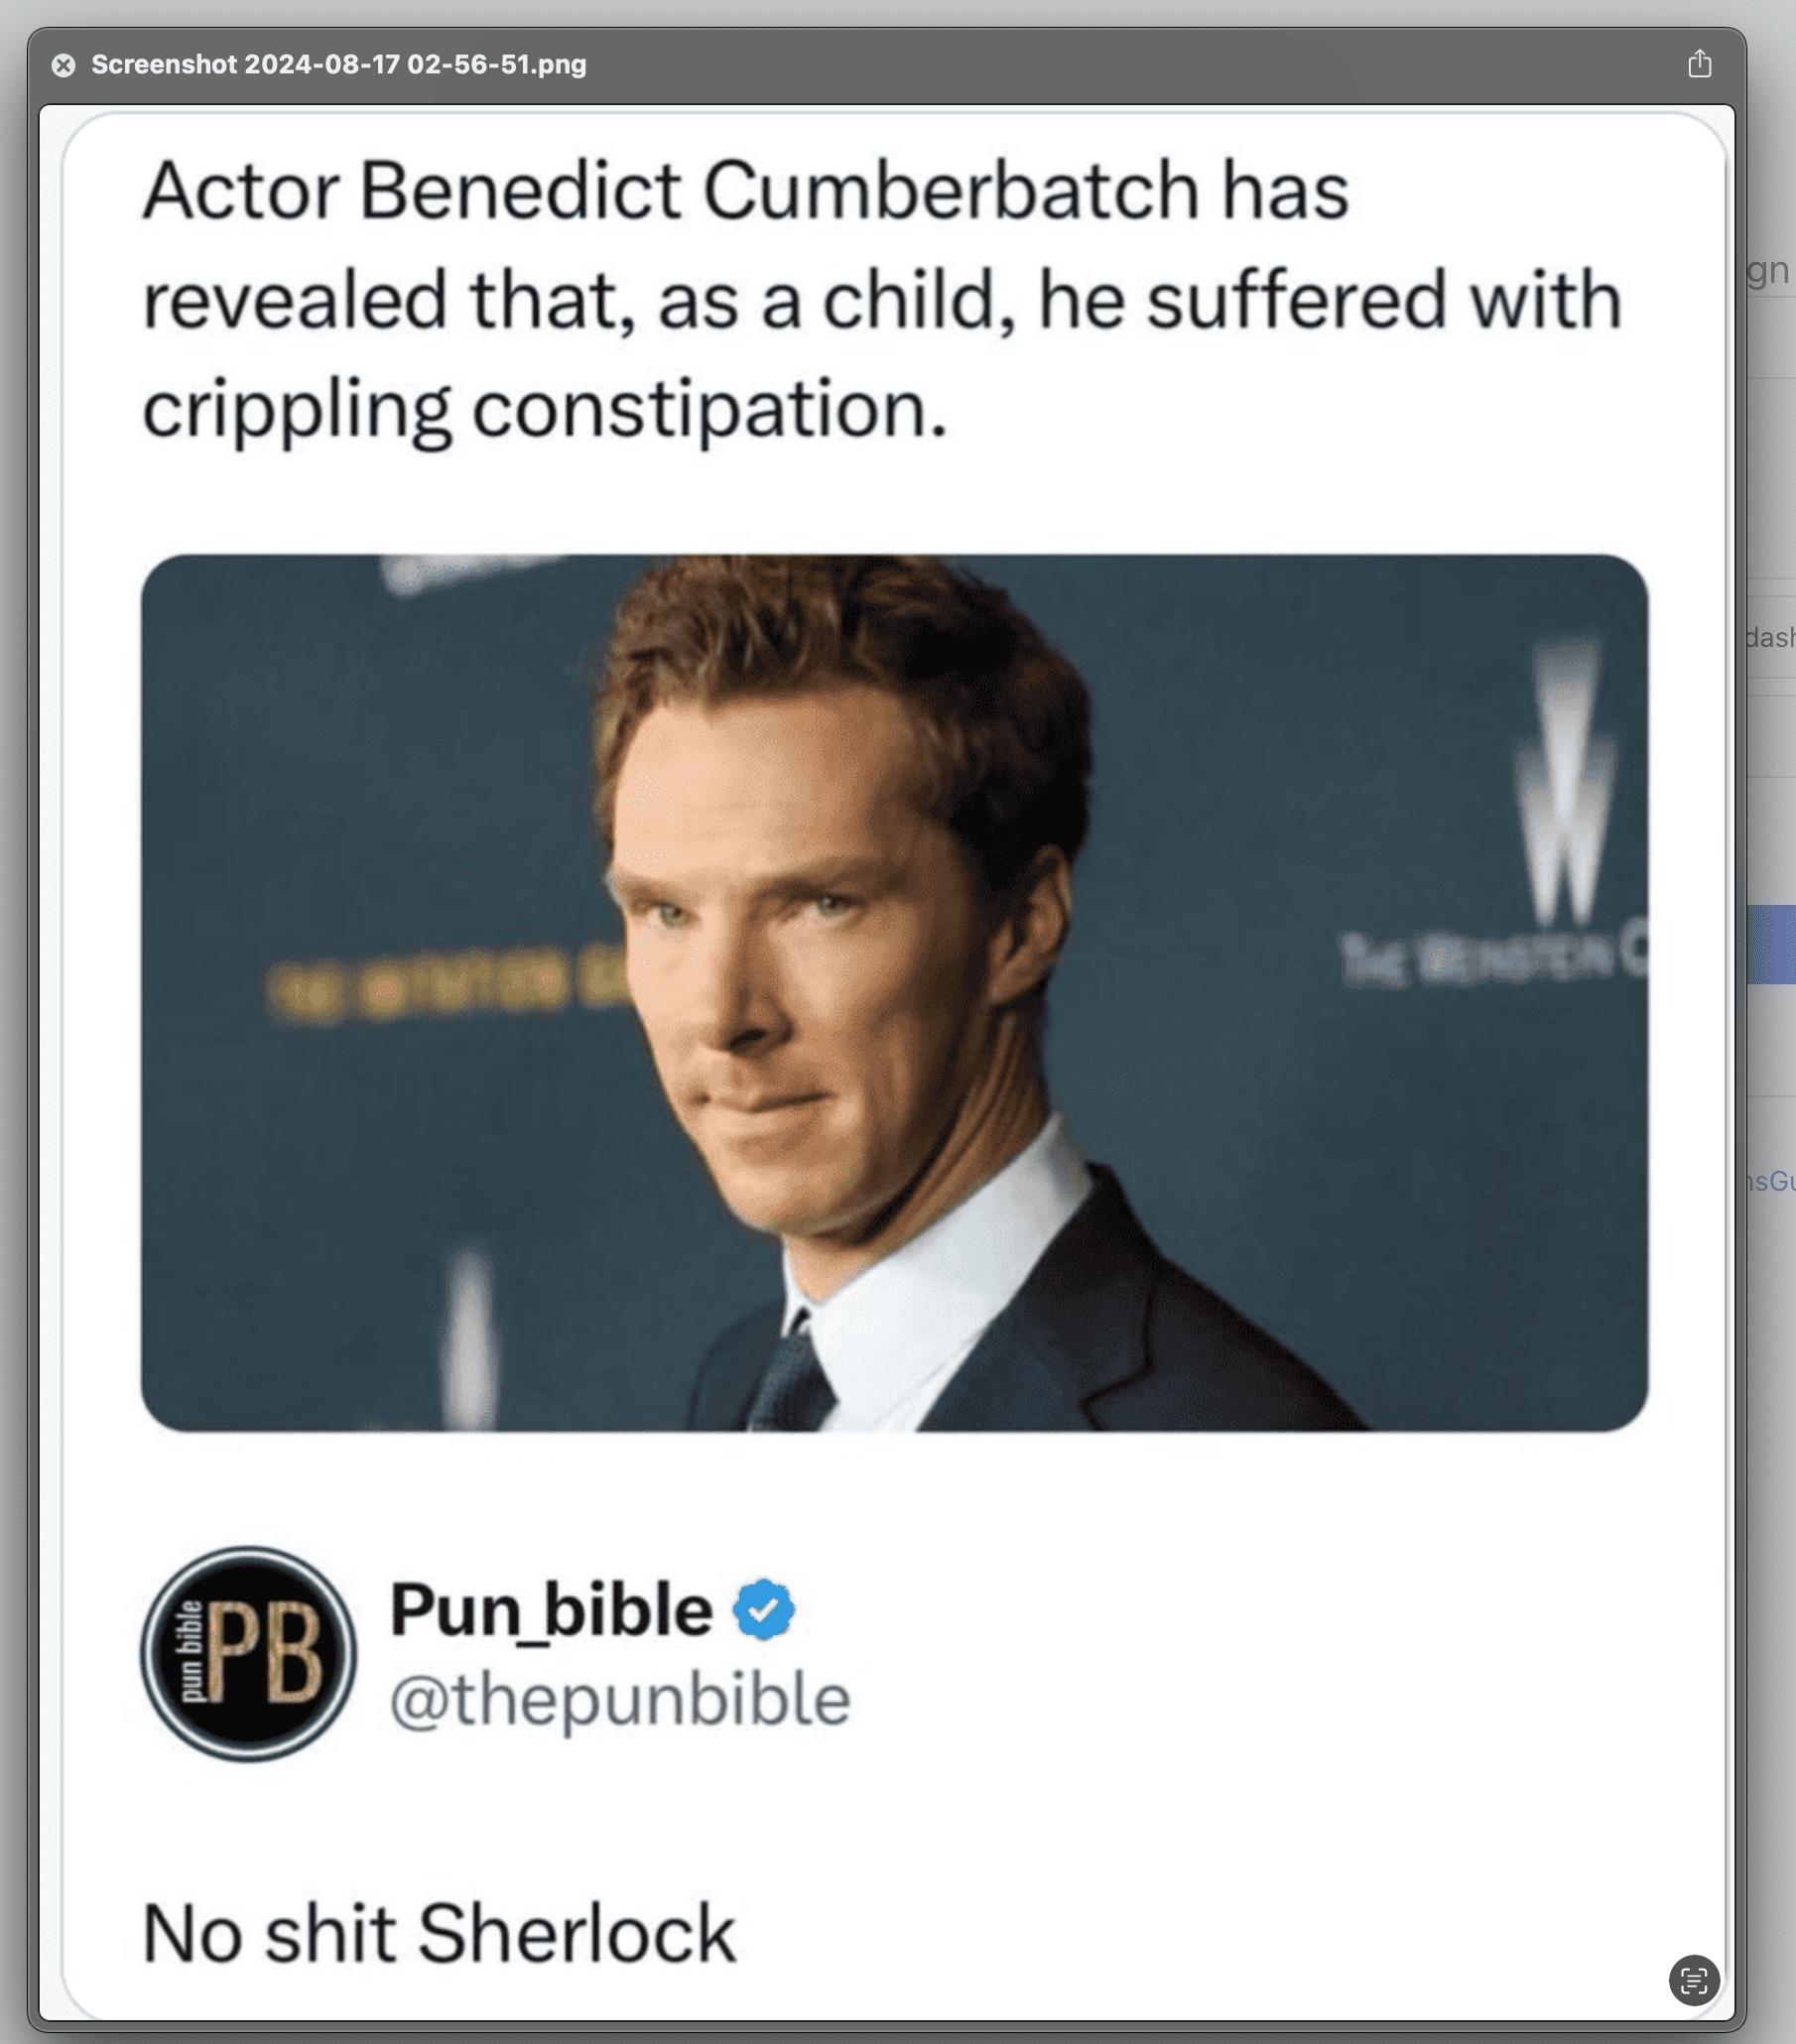Click the partial "gn" text behind the preview
This screenshot has height=2044, width=1796.
coord(1768,270)
